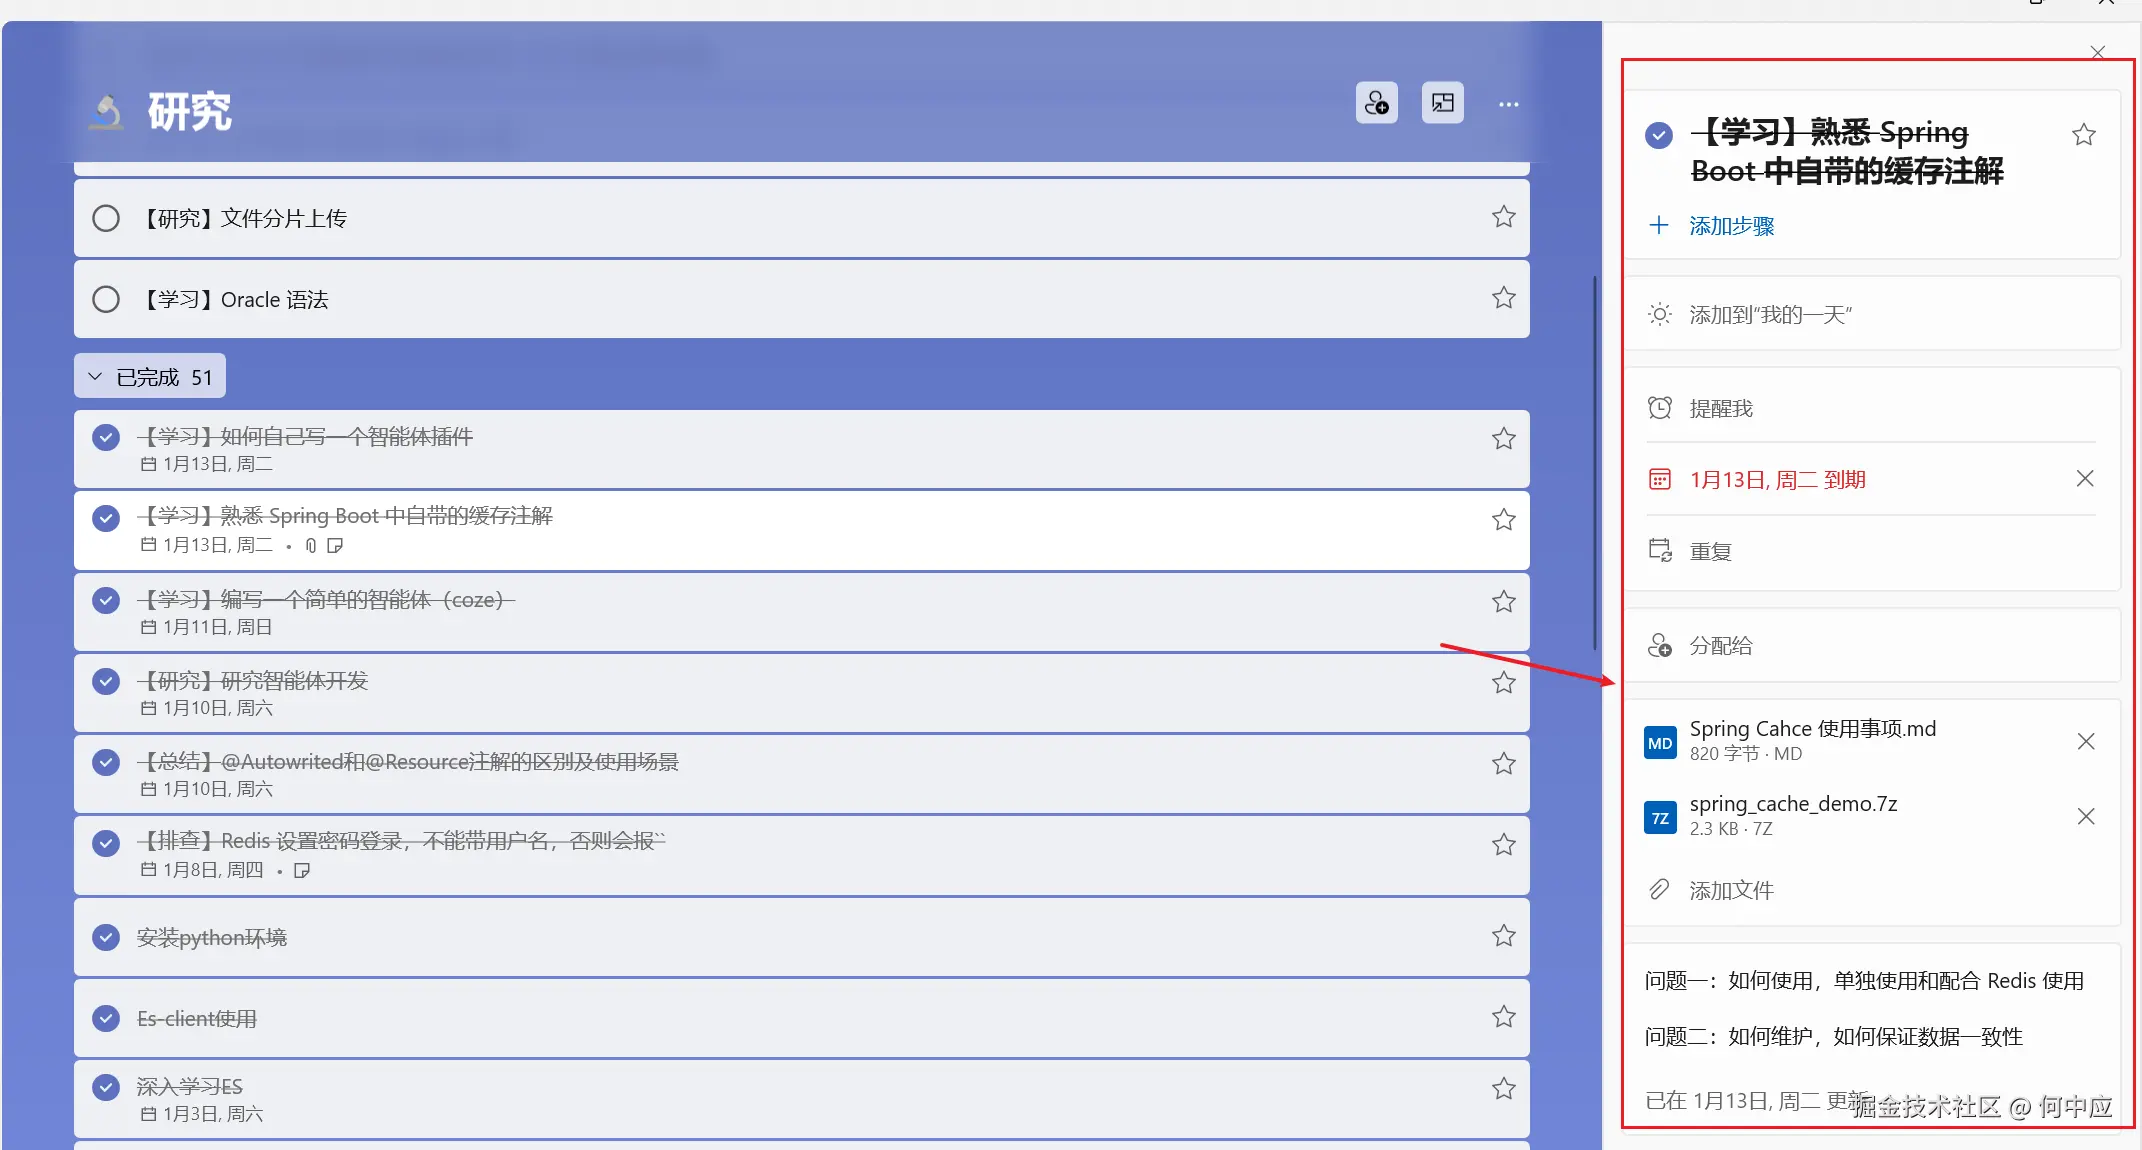Uncheck completed circle in detail panel
The height and width of the screenshot is (1150, 2142).
[x=1658, y=135]
